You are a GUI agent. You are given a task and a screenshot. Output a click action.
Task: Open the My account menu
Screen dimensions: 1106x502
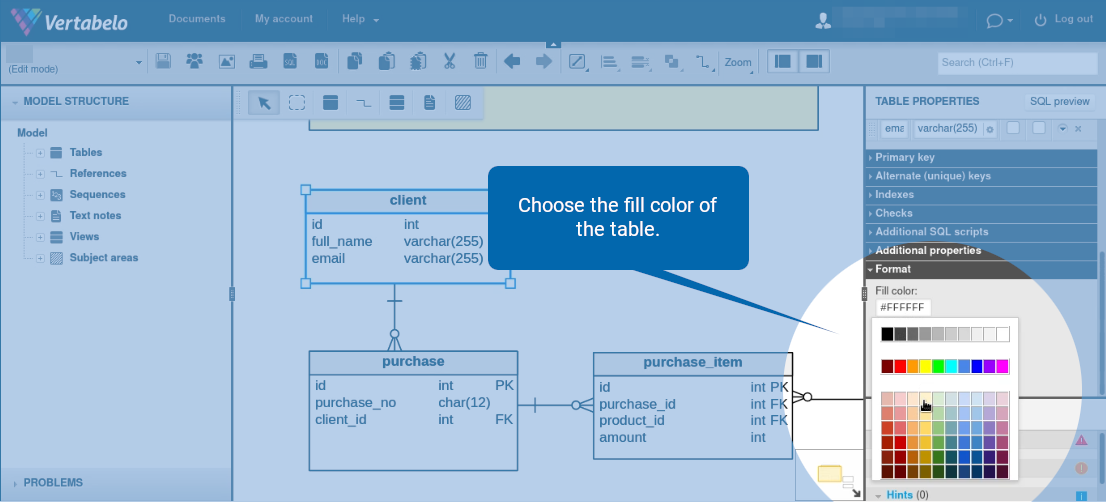(284, 19)
